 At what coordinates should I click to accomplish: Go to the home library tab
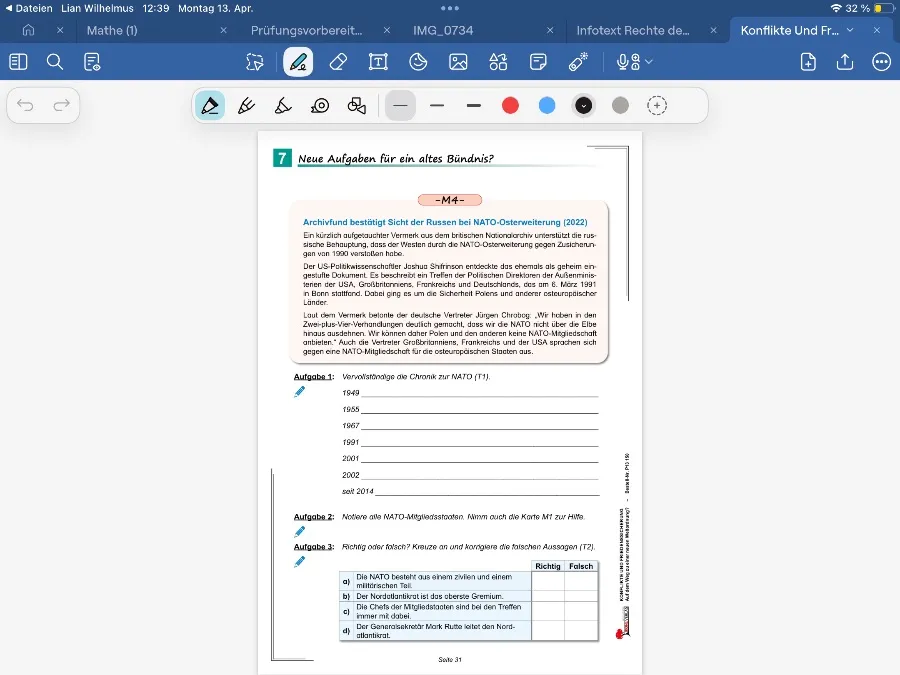(28, 30)
